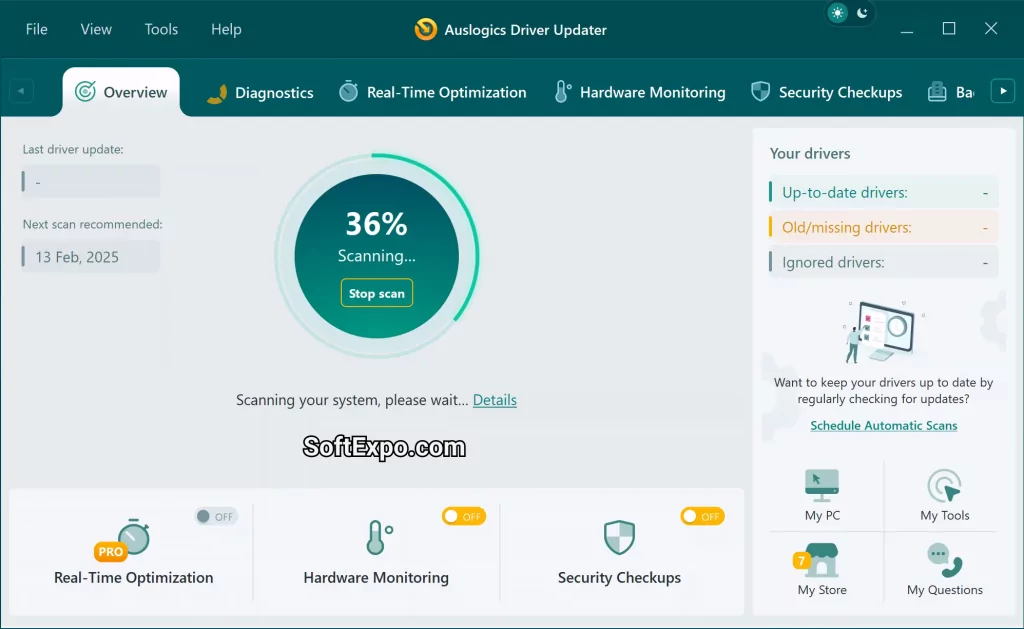Screen dimensions: 1024x629
Task: Enable the Hardware Monitoring toggle
Action: (463, 516)
